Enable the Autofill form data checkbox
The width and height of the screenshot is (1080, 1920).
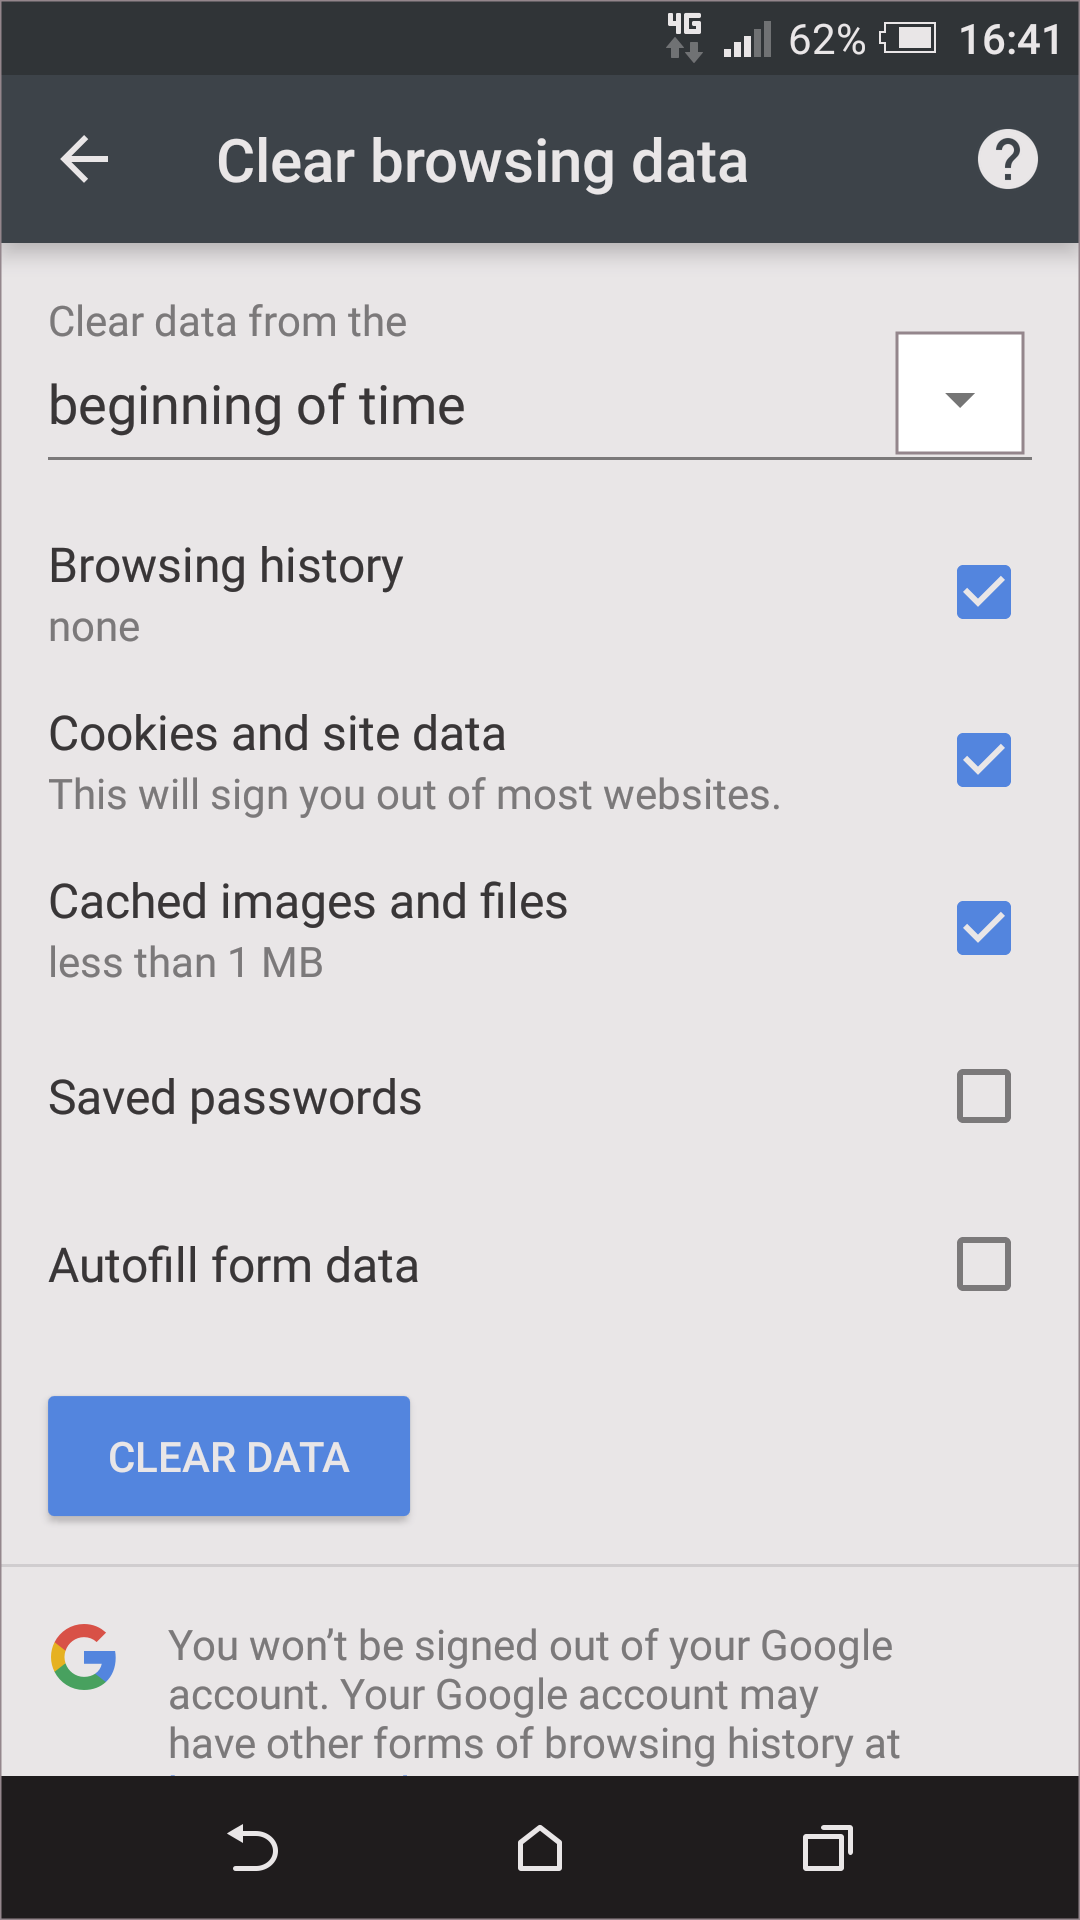983,1264
